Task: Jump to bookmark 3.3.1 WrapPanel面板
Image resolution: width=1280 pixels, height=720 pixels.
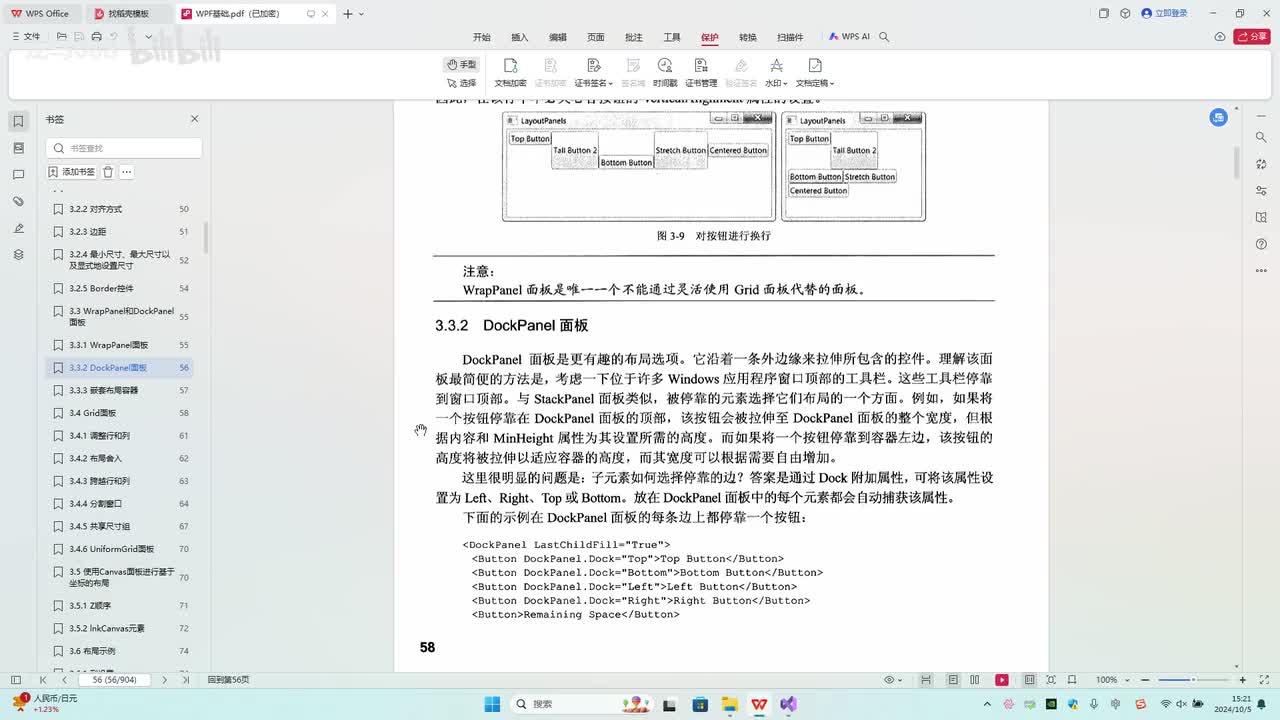Action: tap(120, 345)
